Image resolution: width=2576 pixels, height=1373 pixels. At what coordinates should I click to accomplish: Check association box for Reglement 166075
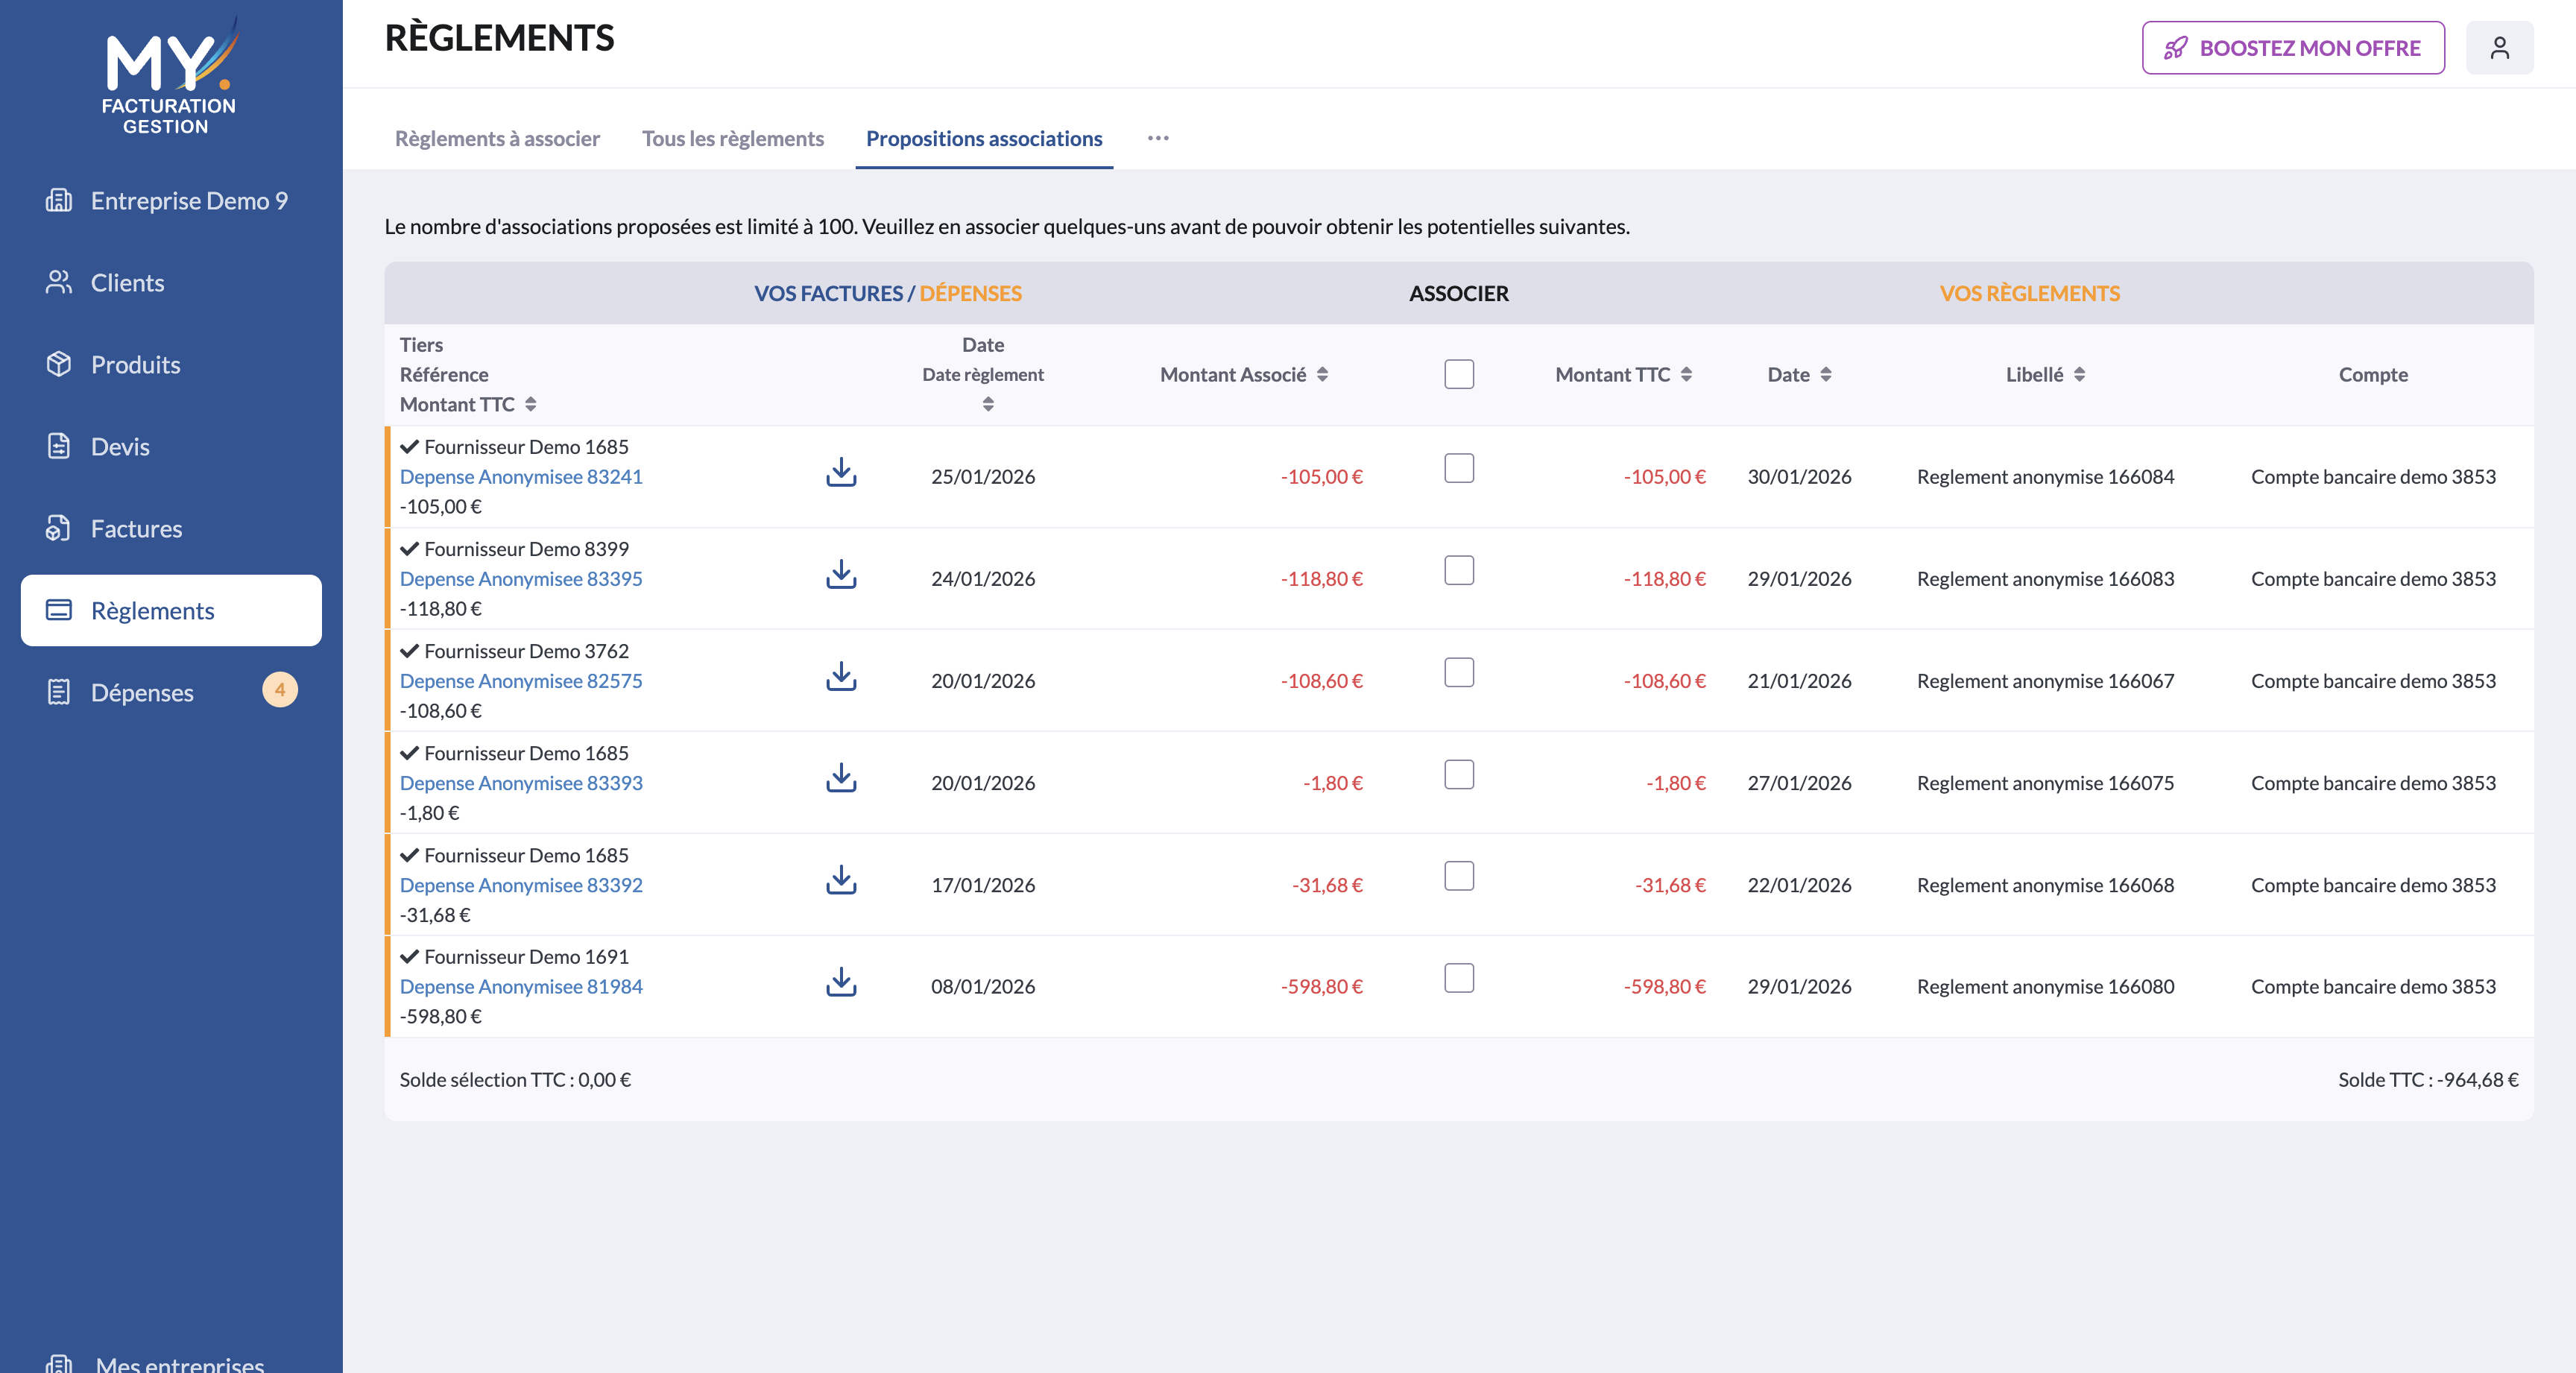click(x=1459, y=774)
